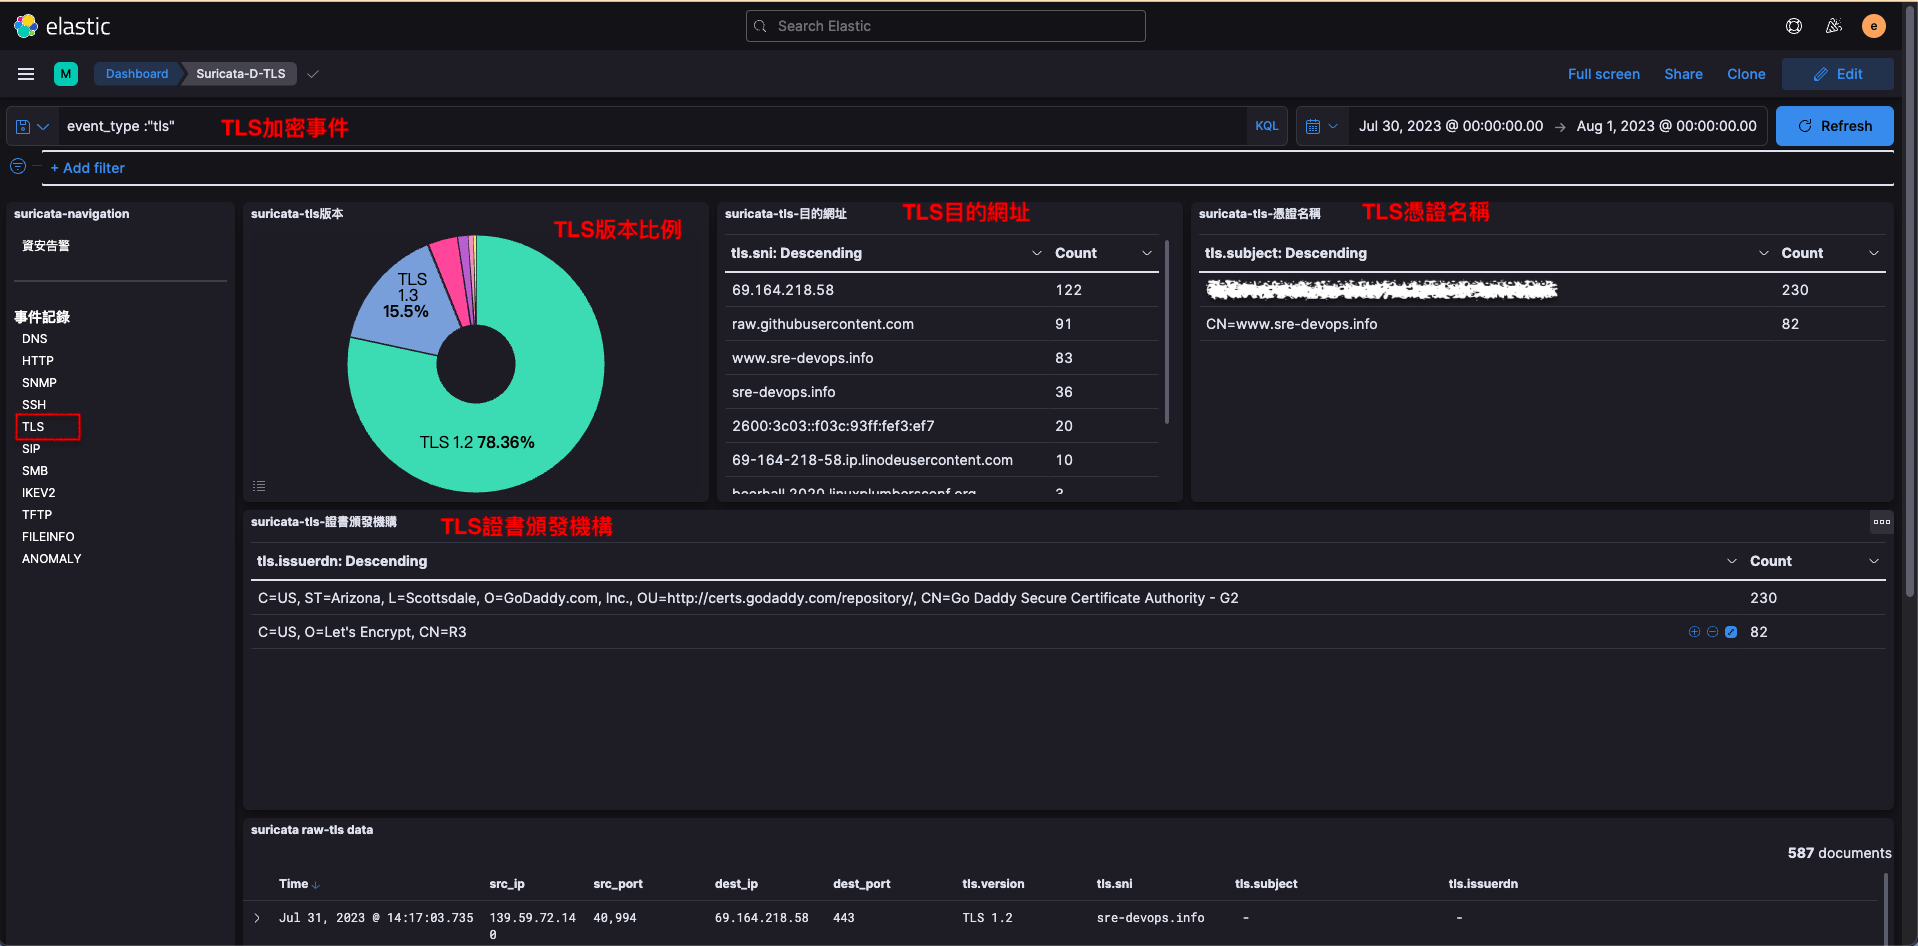Open the HTTP navigation link
Viewport: 1918px width, 946px height.
coord(38,361)
